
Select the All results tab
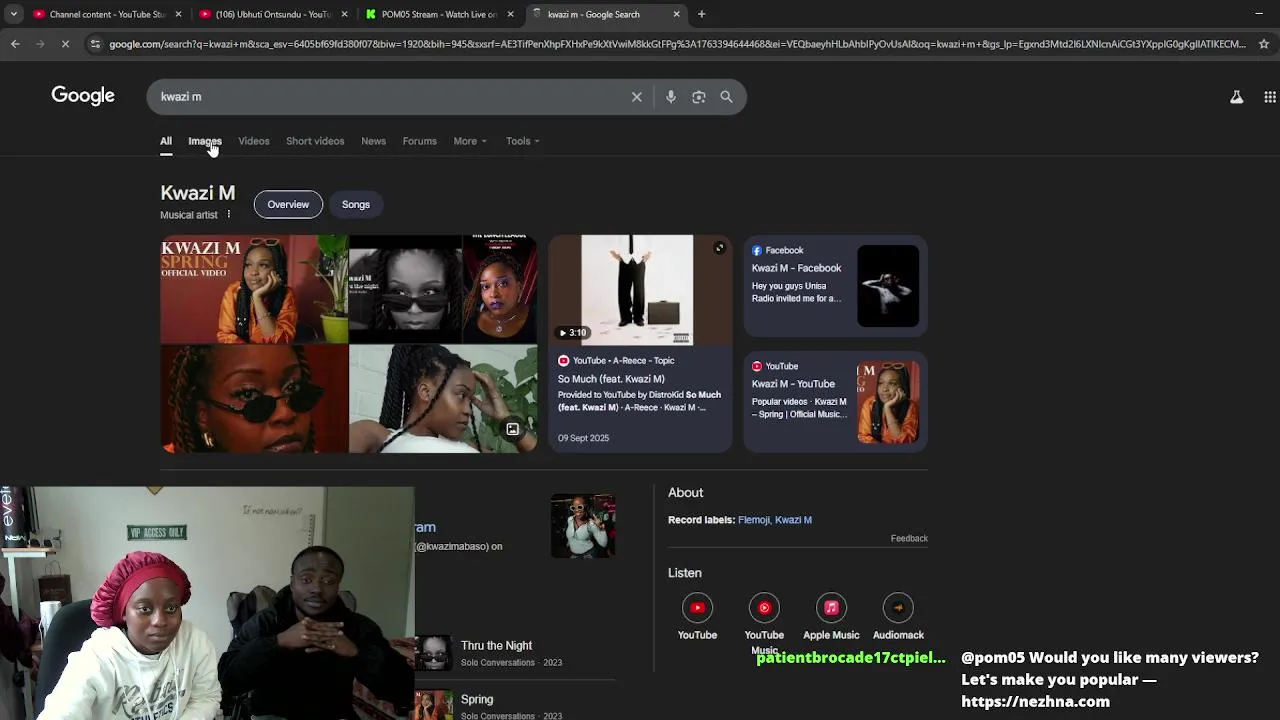point(166,141)
